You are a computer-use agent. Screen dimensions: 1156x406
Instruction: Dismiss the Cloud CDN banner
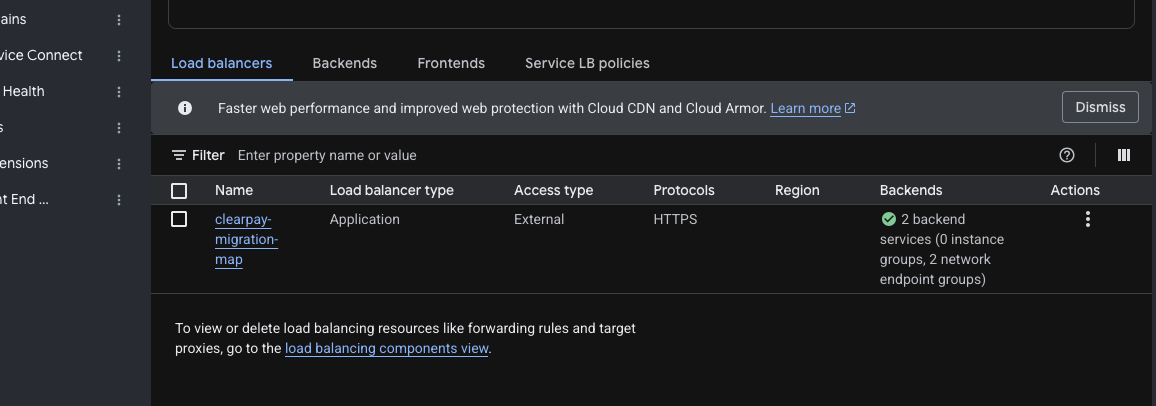(1100, 108)
